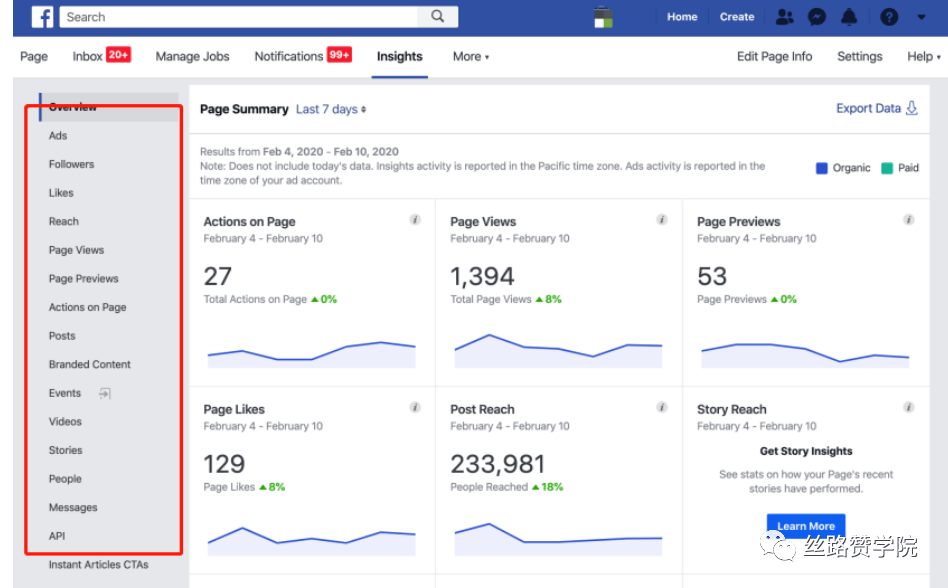Click info icon on Page Likes card
The image size is (948, 588).
coord(415,407)
